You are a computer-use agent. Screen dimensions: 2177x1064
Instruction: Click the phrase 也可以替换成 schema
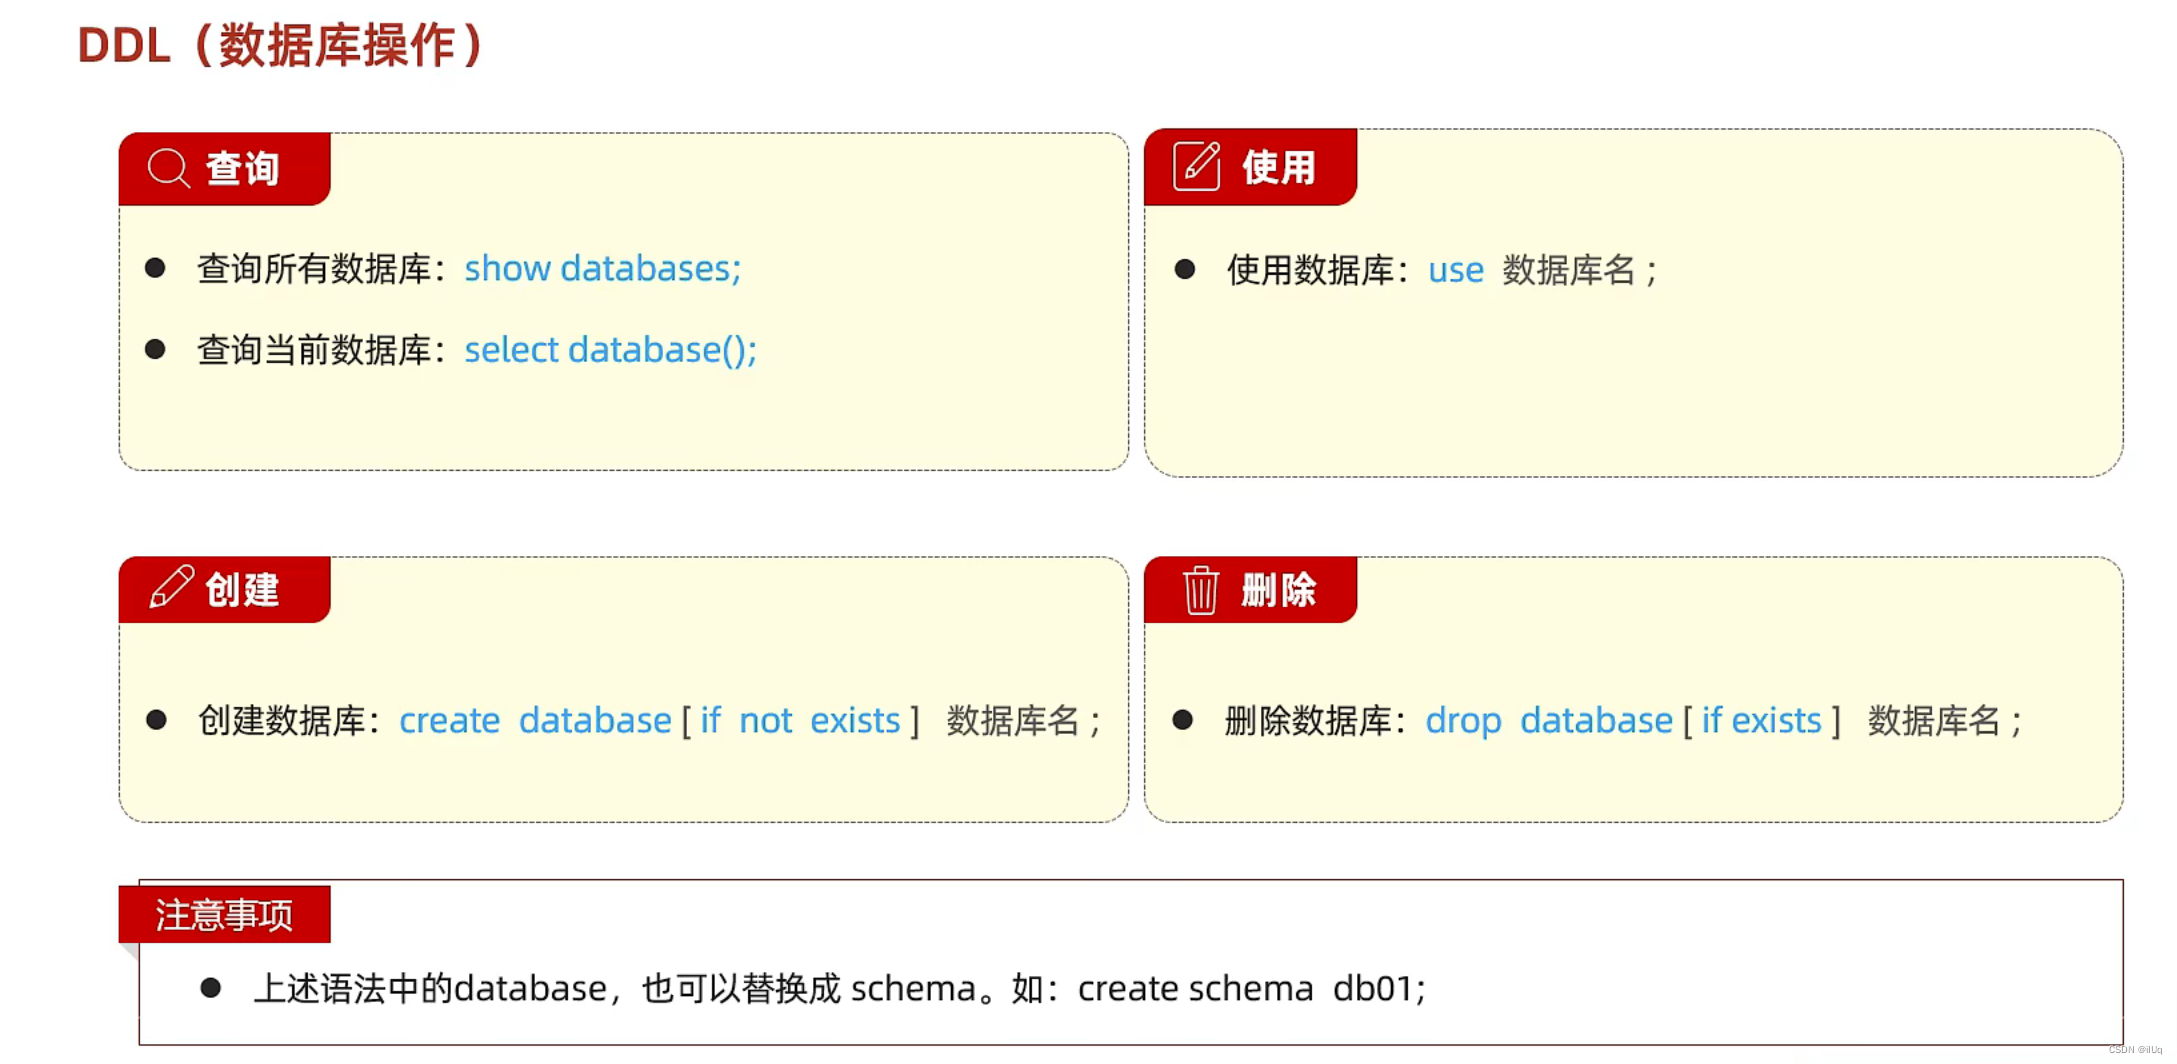pos(809,988)
